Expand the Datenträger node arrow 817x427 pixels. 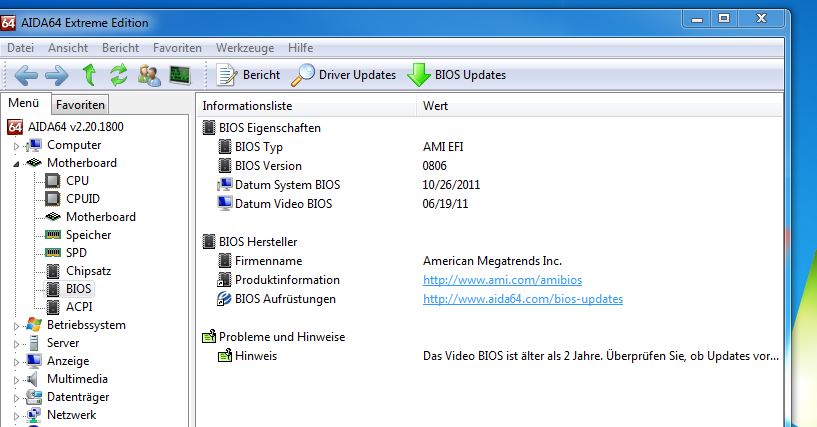16,398
